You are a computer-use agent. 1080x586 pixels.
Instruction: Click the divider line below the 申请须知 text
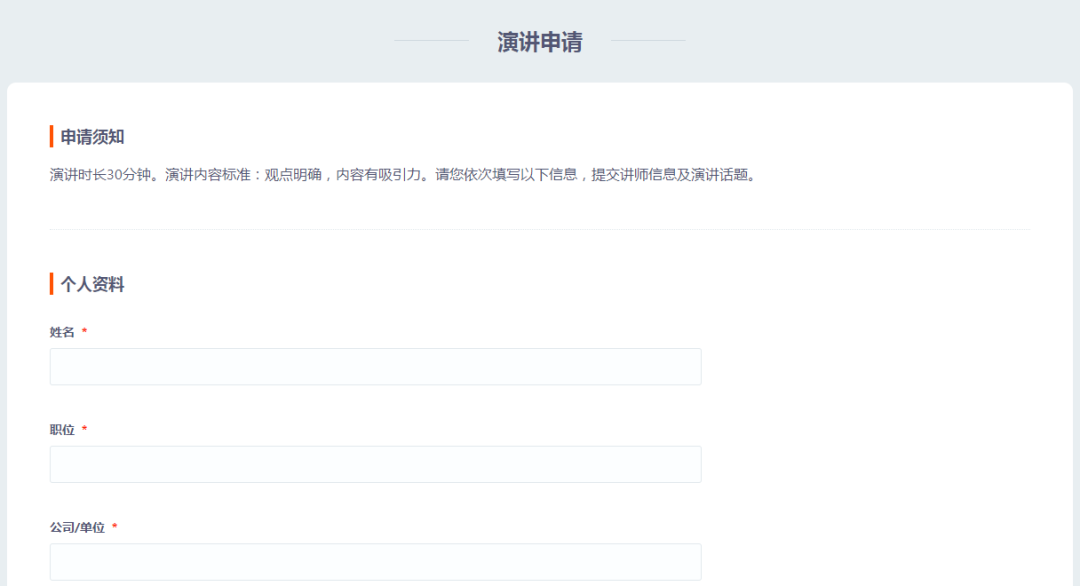coord(540,229)
